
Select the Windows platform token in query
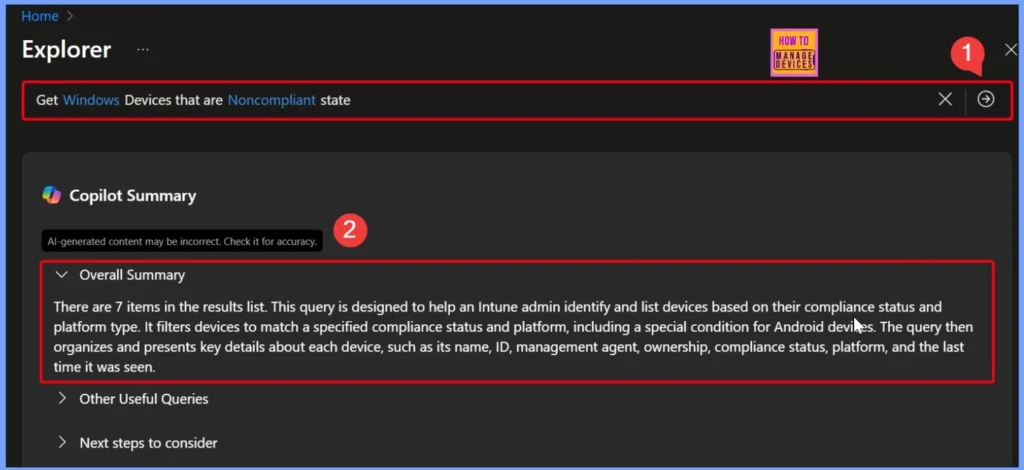[x=91, y=100]
